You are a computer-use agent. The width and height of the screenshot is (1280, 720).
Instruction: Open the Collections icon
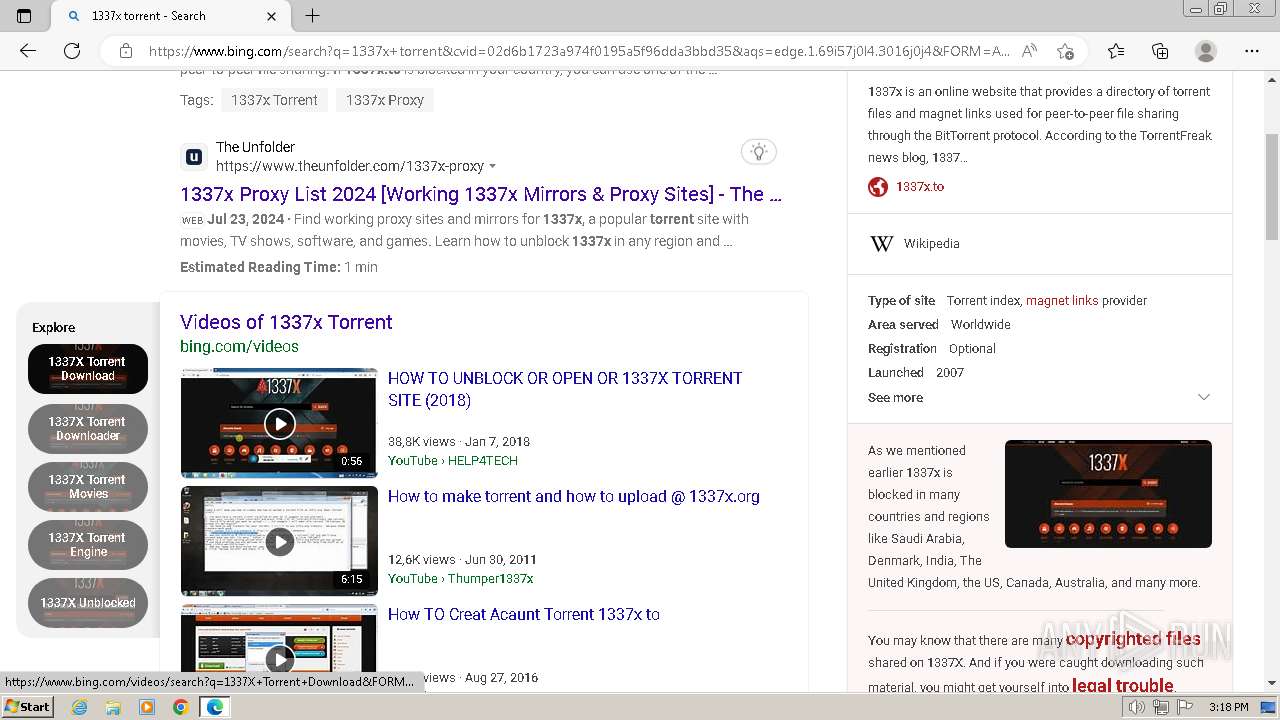[1160, 51]
